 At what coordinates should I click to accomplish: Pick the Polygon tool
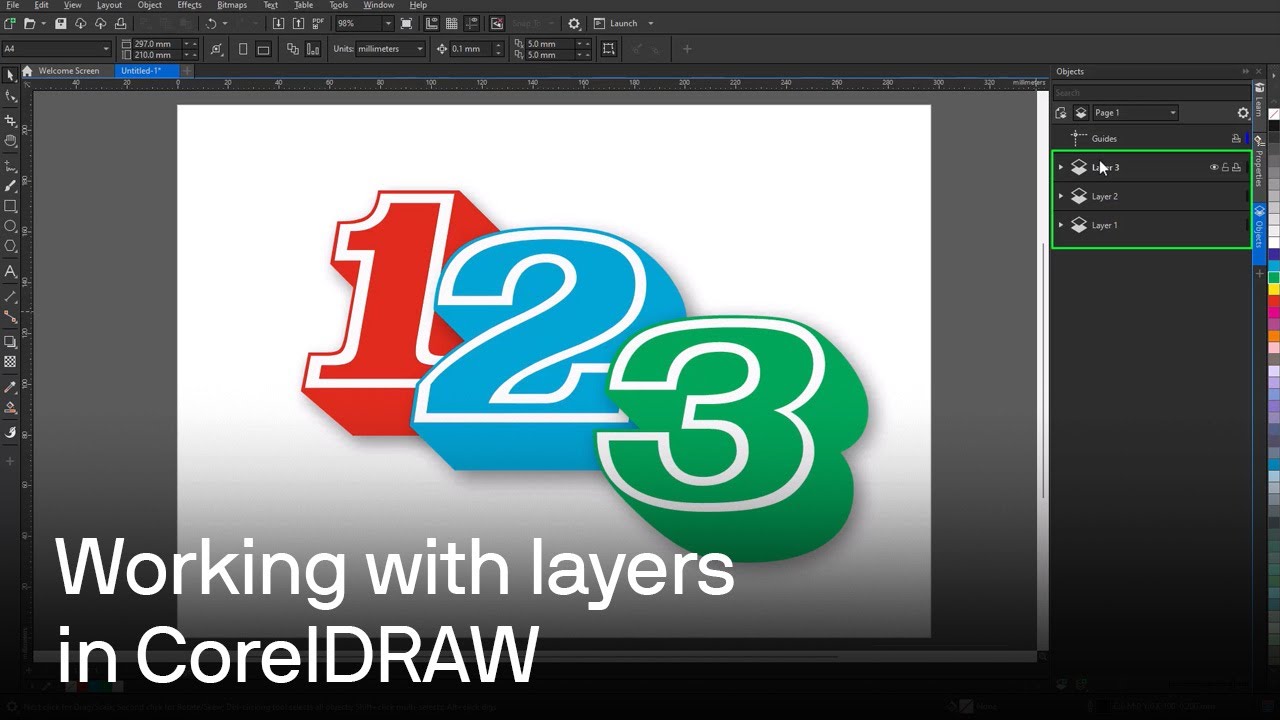(x=11, y=246)
